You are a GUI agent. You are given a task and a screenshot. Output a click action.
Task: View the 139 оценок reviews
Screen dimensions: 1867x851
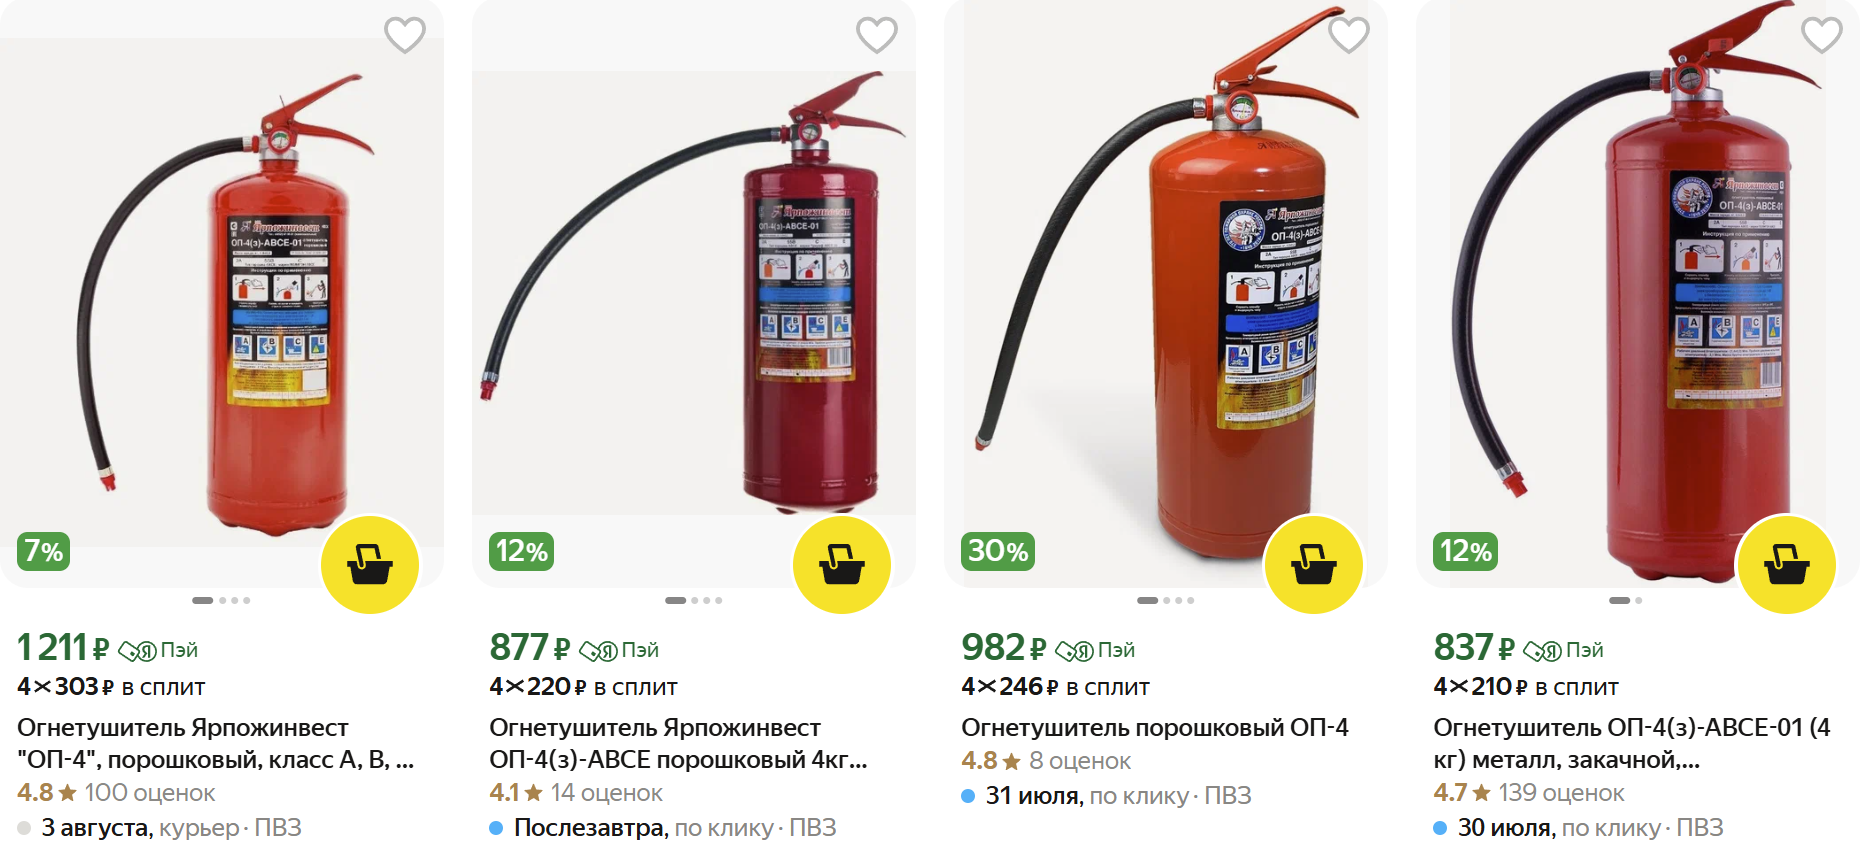coord(1561,793)
